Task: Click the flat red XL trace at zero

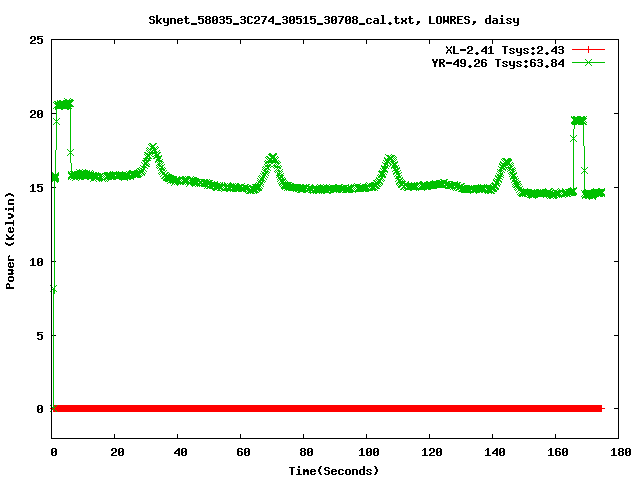Action: click(328, 408)
